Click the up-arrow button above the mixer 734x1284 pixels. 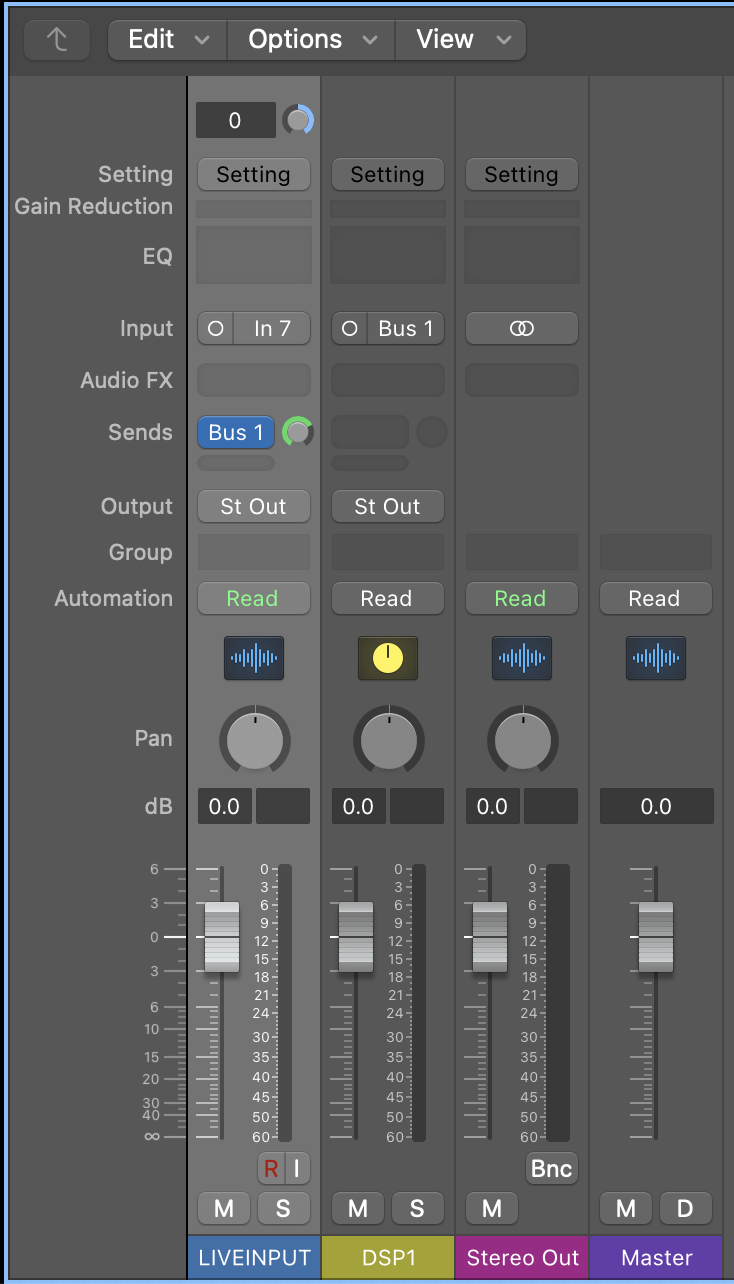[x=57, y=40]
